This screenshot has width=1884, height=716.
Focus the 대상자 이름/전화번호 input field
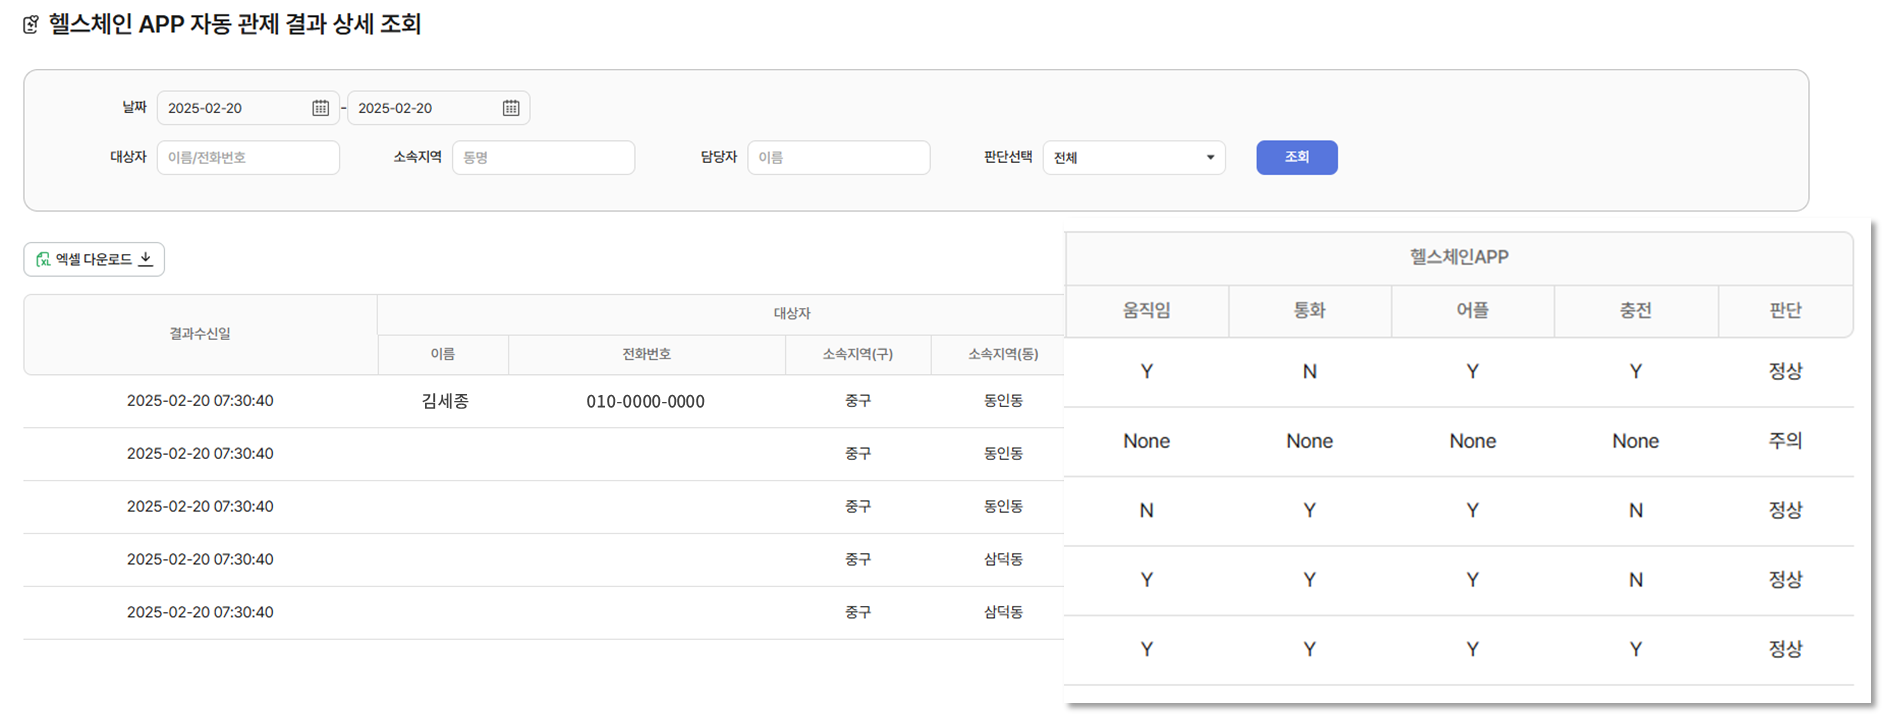pyautogui.click(x=248, y=158)
